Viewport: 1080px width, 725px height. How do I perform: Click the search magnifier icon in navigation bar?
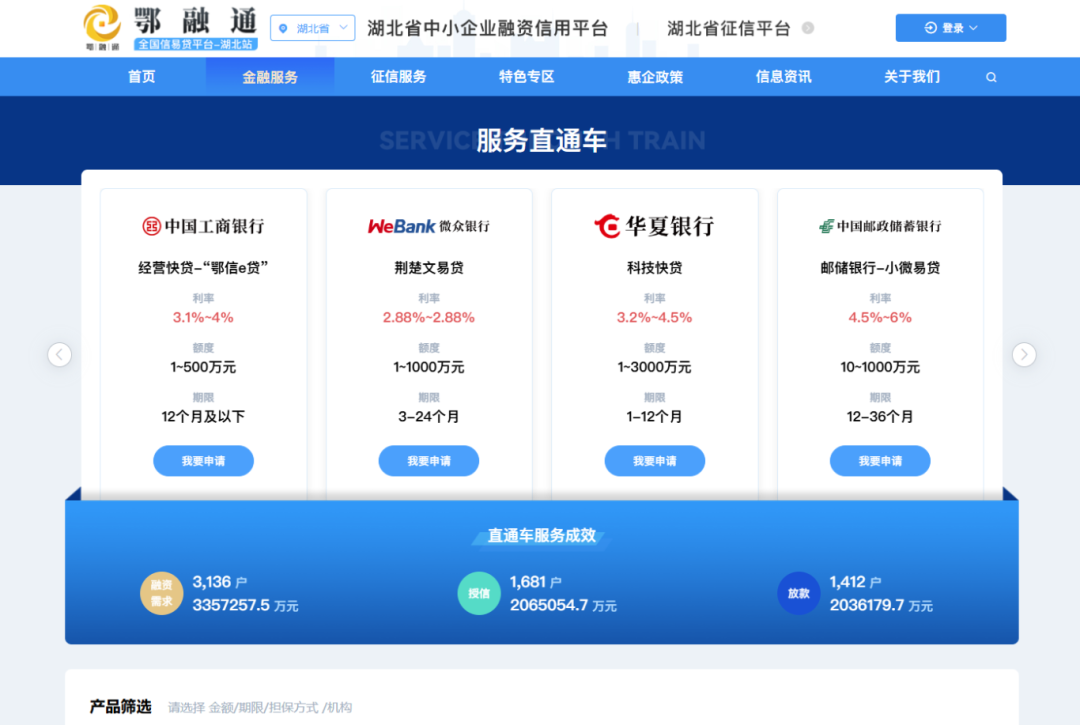tap(991, 77)
